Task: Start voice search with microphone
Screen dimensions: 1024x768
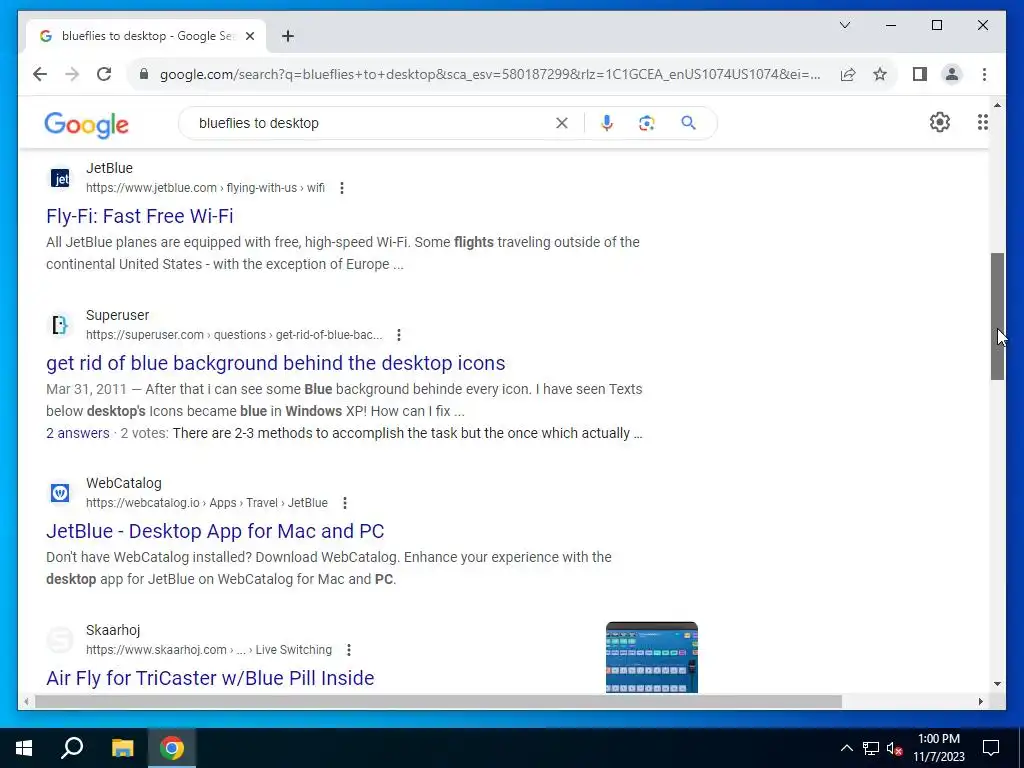Action: tap(607, 123)
